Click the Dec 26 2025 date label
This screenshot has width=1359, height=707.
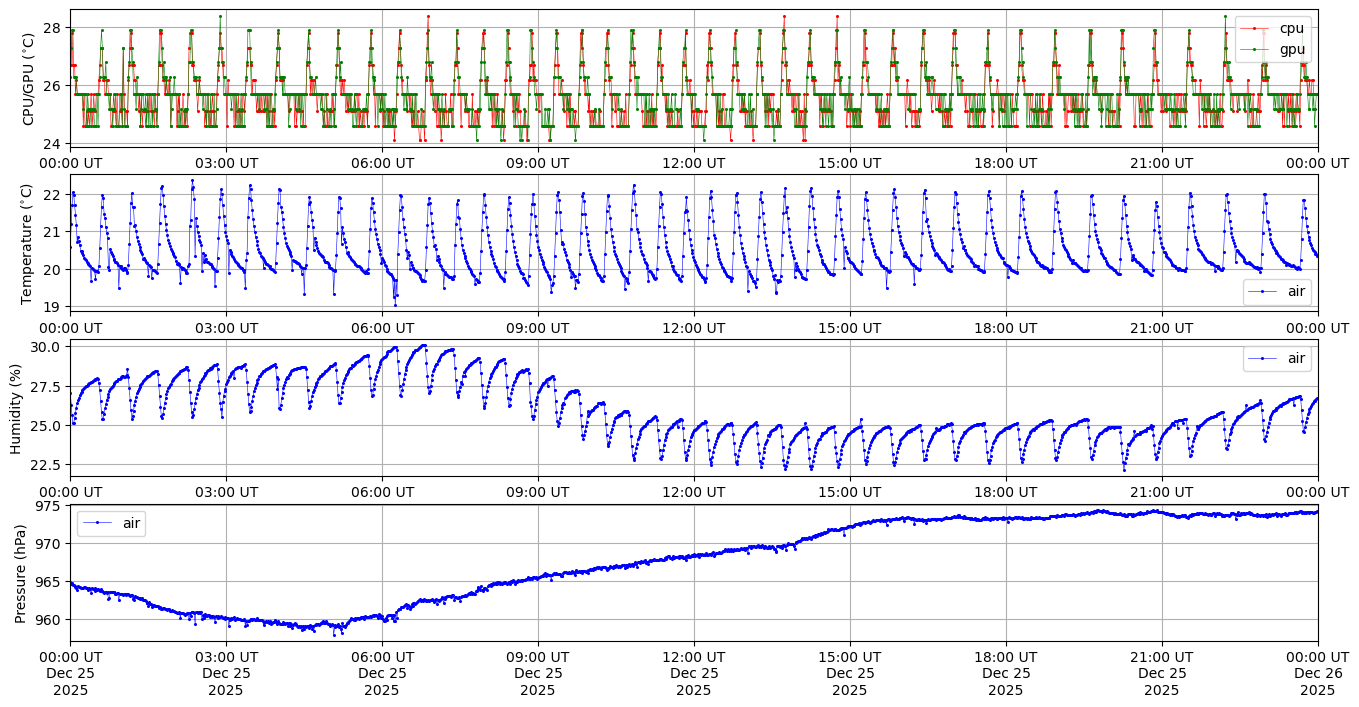tap(1317, 673)
